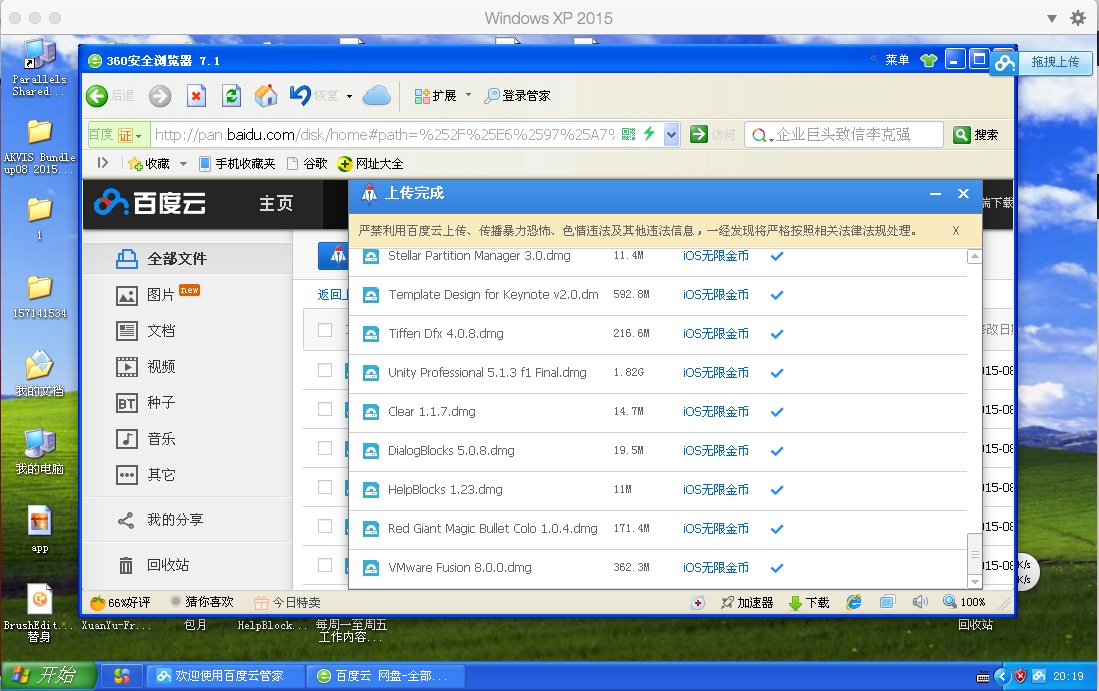Open the 扩展 extensions dropdown arrow
This screenshot has height=691, width=1099.
[x=468, y=96]
